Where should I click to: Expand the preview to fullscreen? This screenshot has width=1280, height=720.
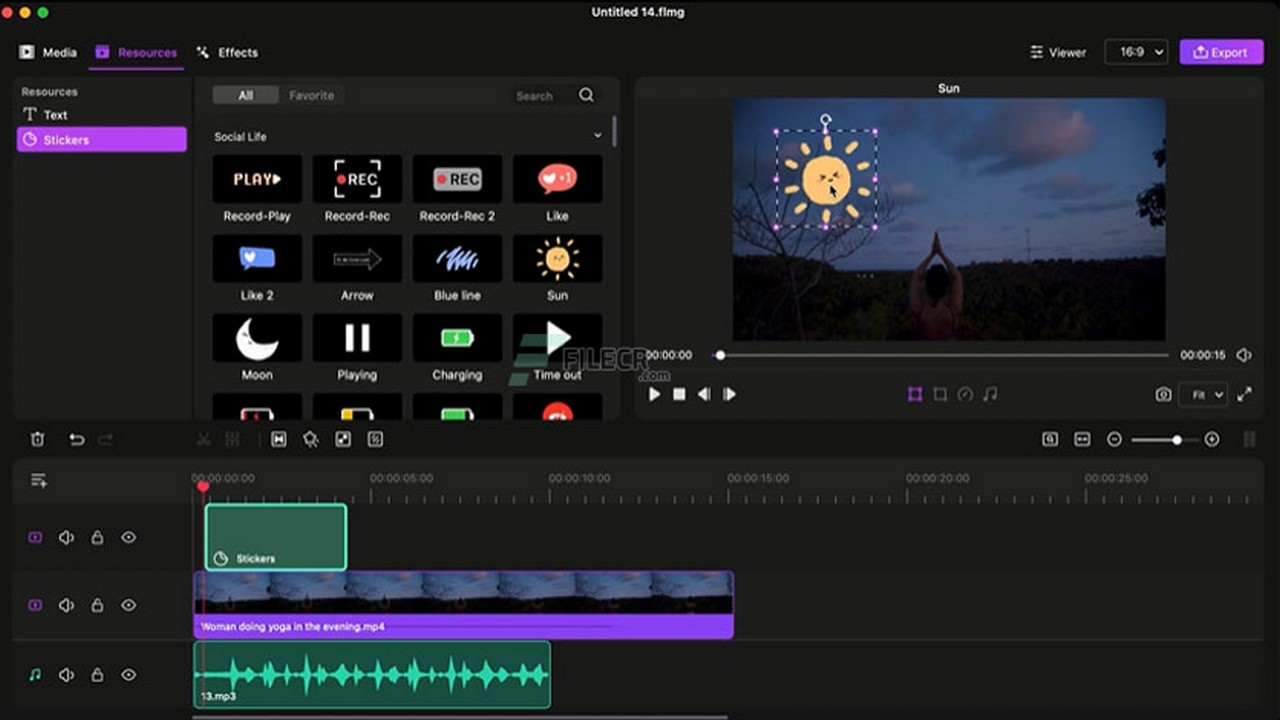tap(1244, 395)
